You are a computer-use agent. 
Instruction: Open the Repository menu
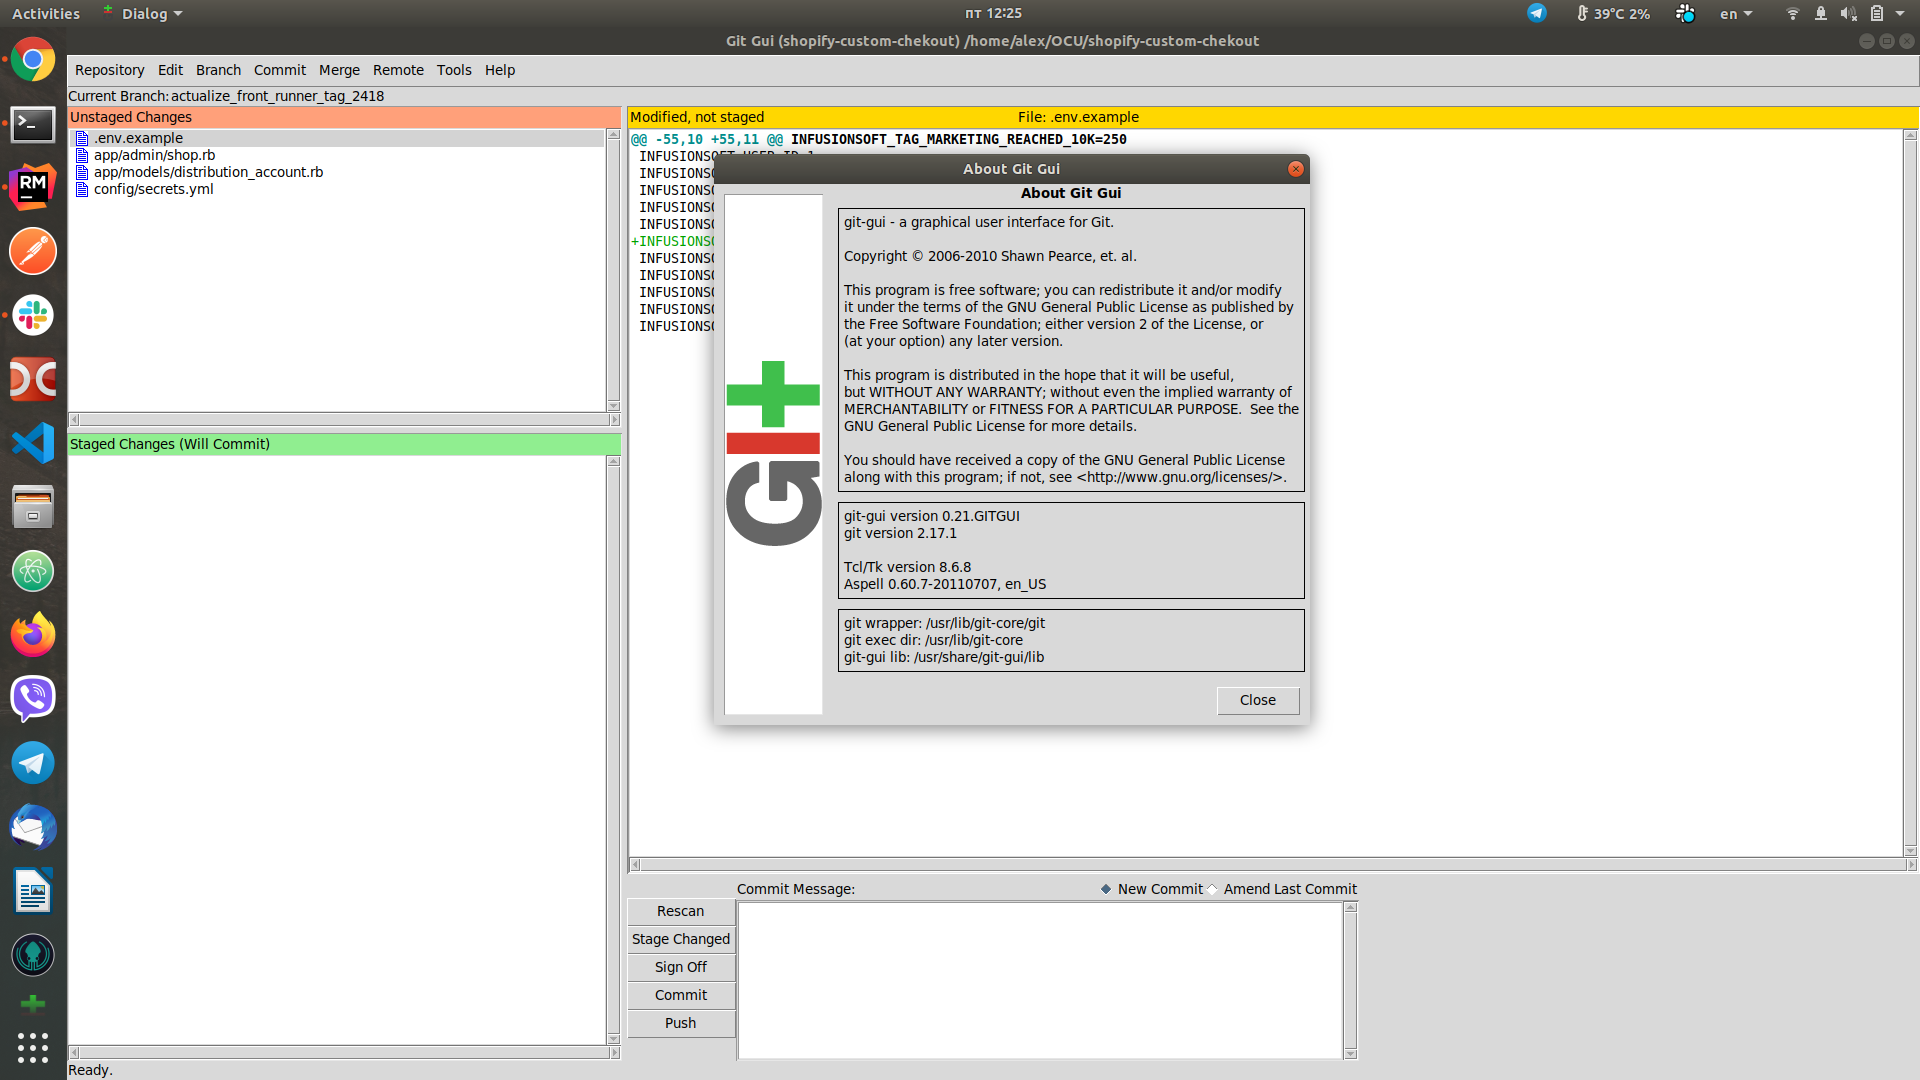(110, 70)
